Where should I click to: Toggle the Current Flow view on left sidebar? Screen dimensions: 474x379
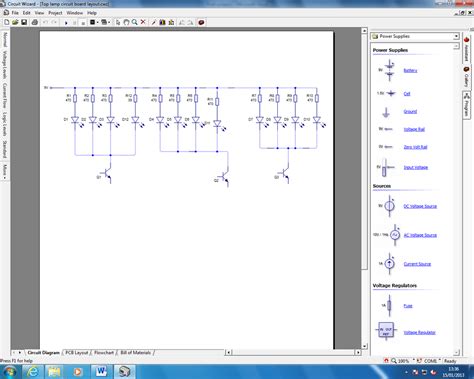pos(5,96)
